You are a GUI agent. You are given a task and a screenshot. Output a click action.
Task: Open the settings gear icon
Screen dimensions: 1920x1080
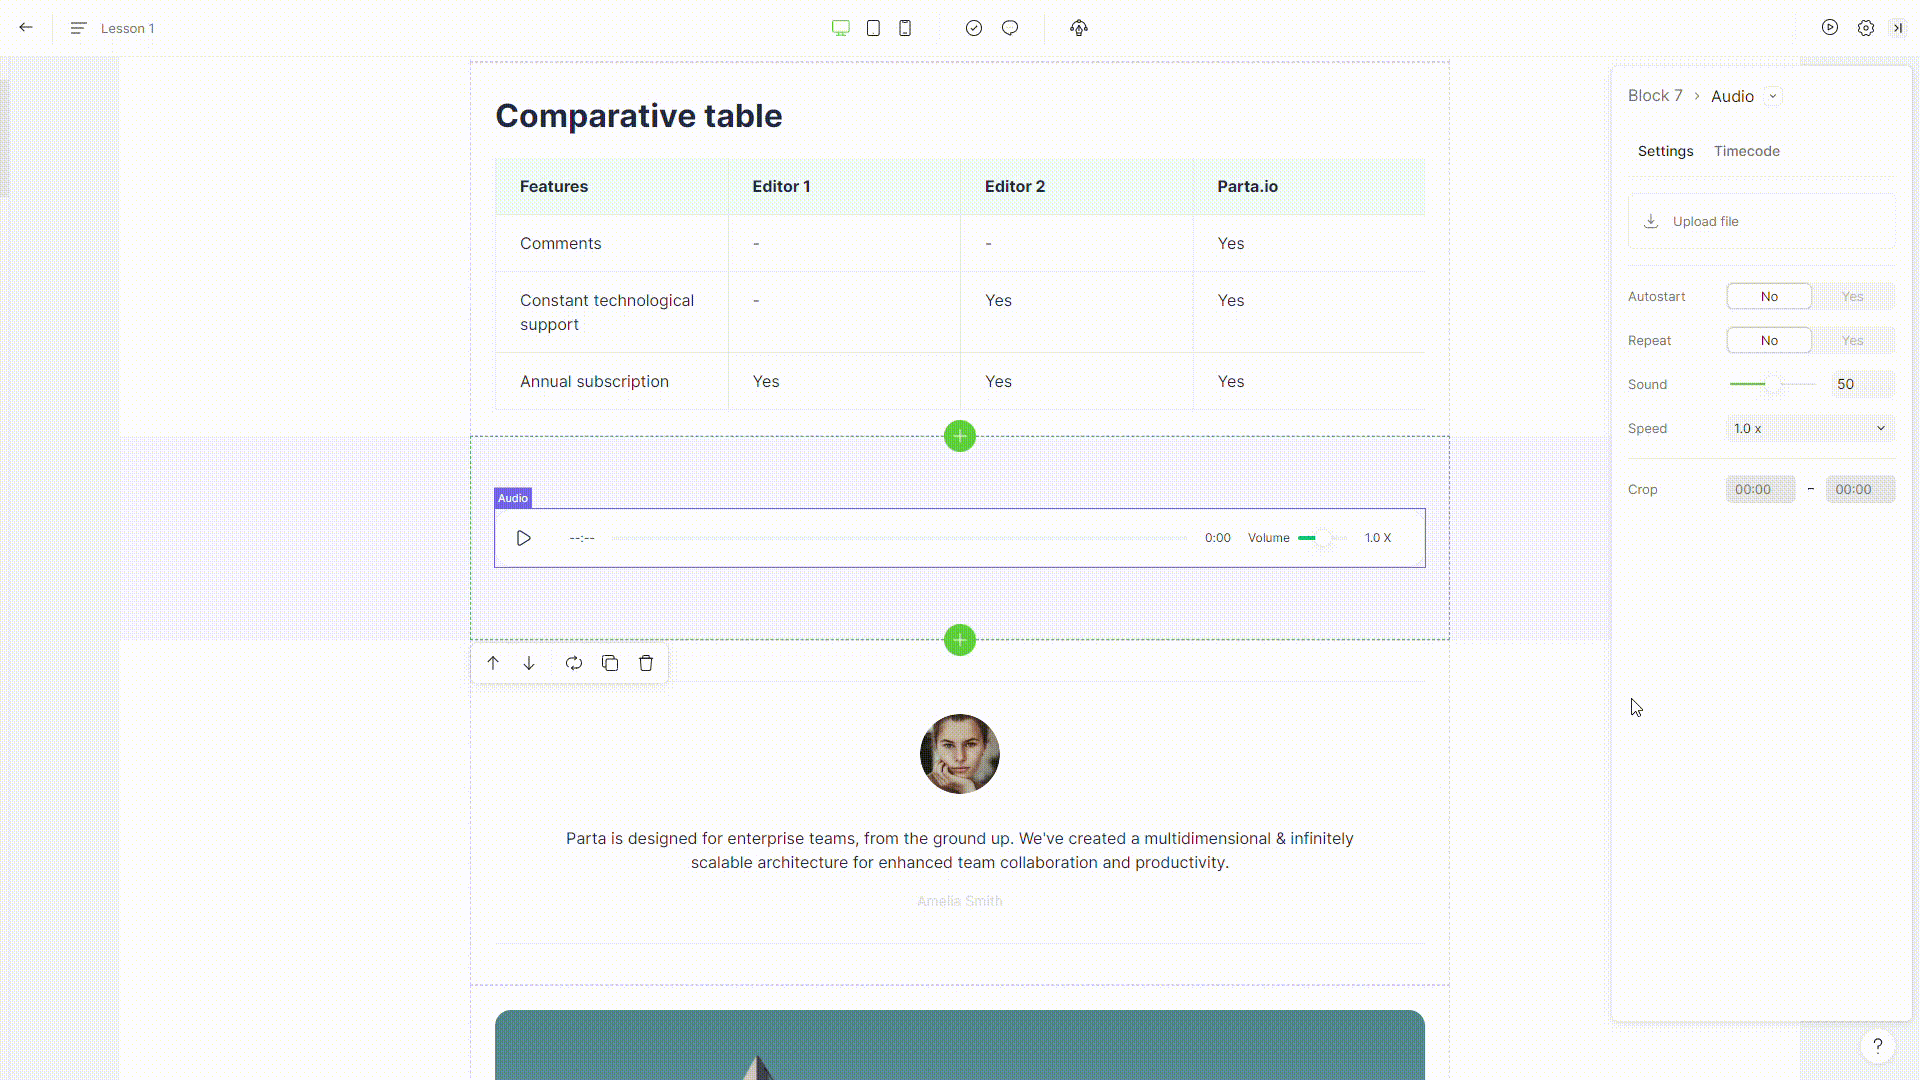point(1866,28)
